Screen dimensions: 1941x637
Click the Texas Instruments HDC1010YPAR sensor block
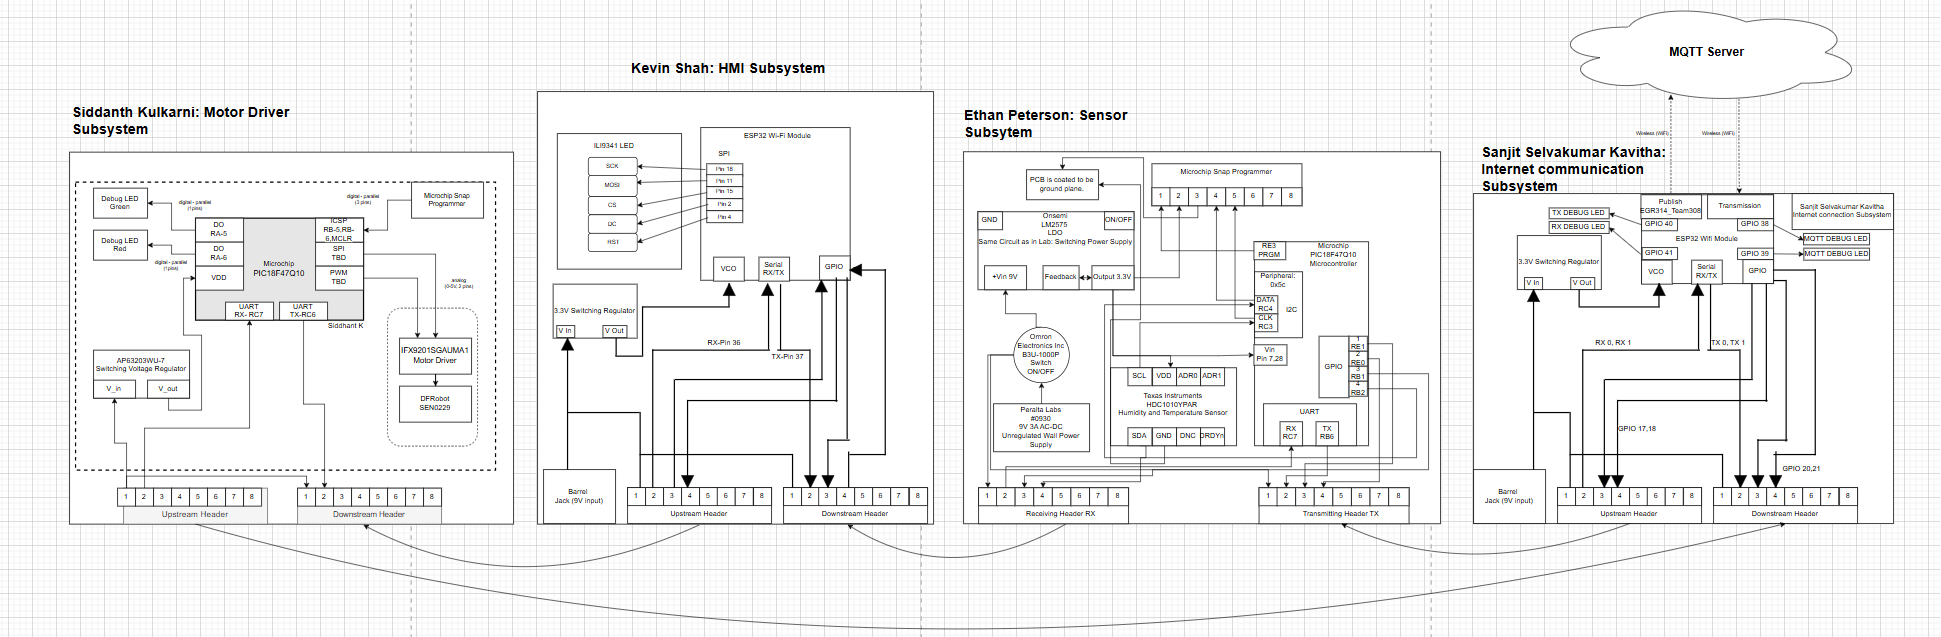coord(1172,405)
